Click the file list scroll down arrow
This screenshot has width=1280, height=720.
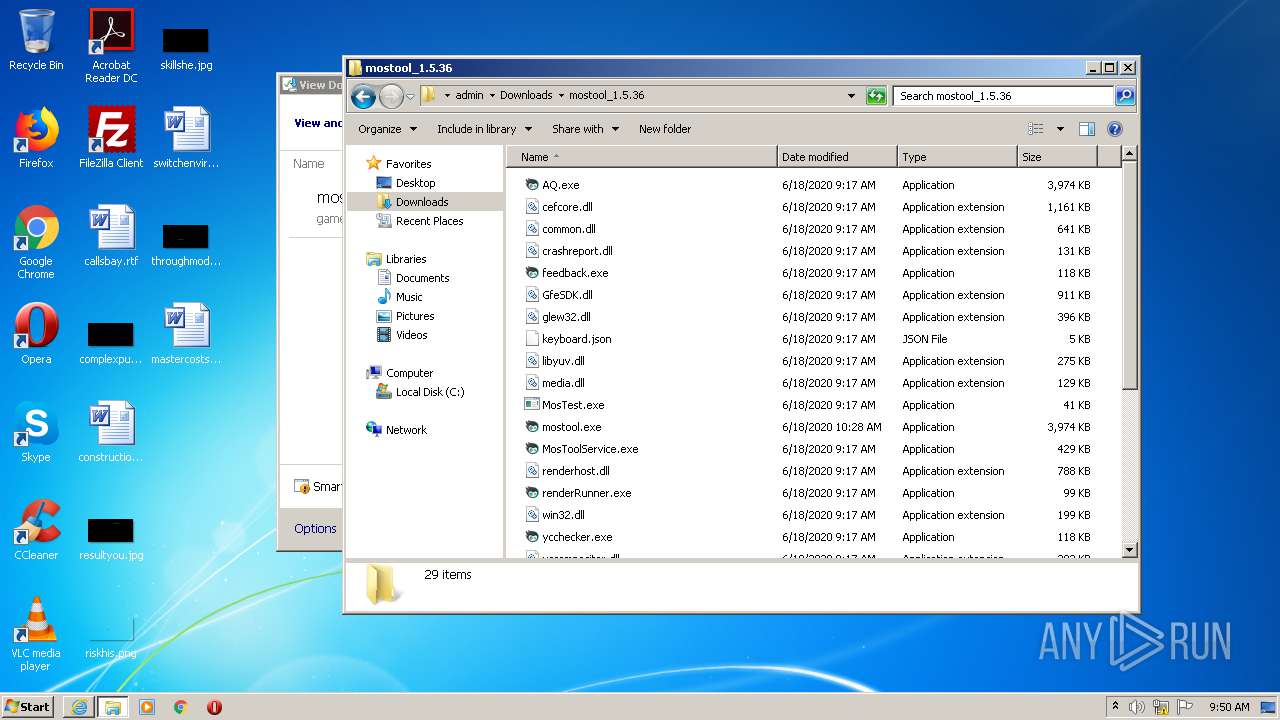pyautogui.click(x=1130, y=550)
